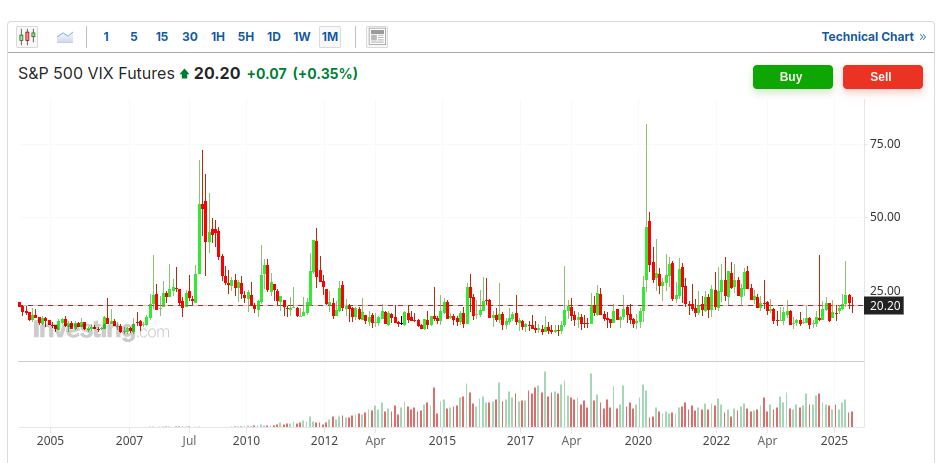Screen dimensions: 945x463
Task: Click the green Buy button
Action: [x=793, y=77]
